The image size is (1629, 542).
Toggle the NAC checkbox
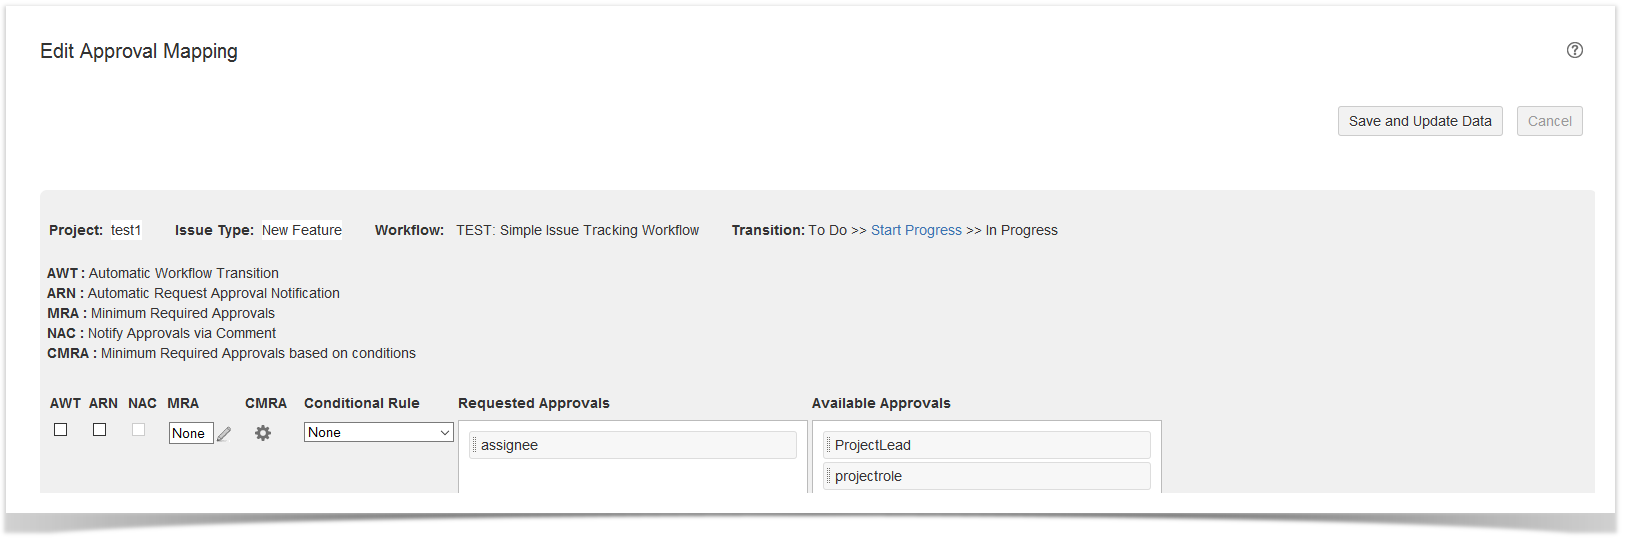(x=139, y=430)
